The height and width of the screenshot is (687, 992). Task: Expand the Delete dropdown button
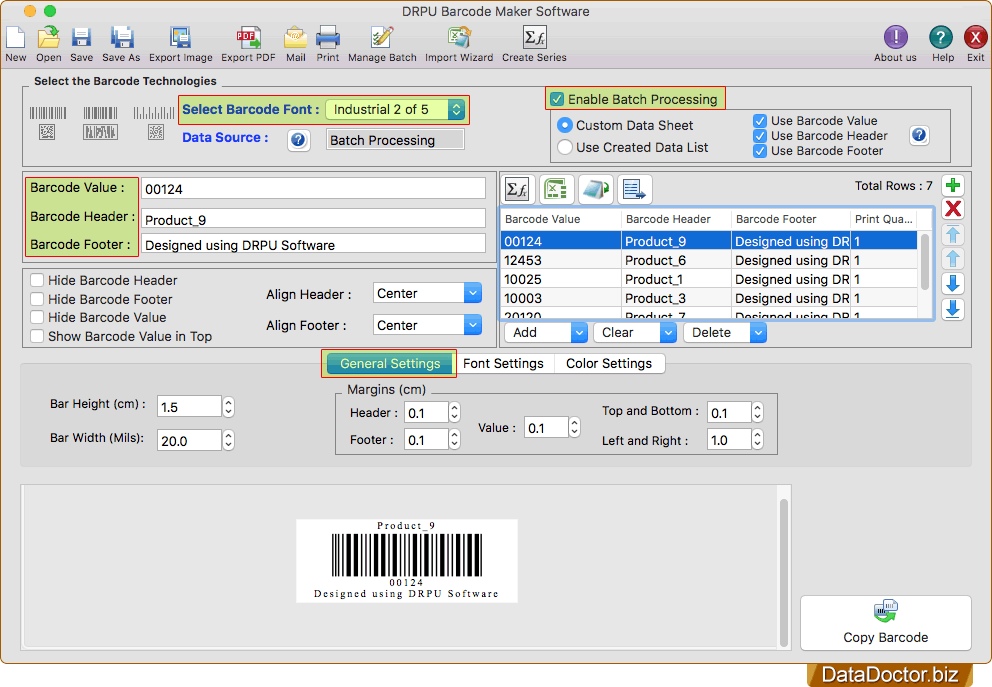758,333
